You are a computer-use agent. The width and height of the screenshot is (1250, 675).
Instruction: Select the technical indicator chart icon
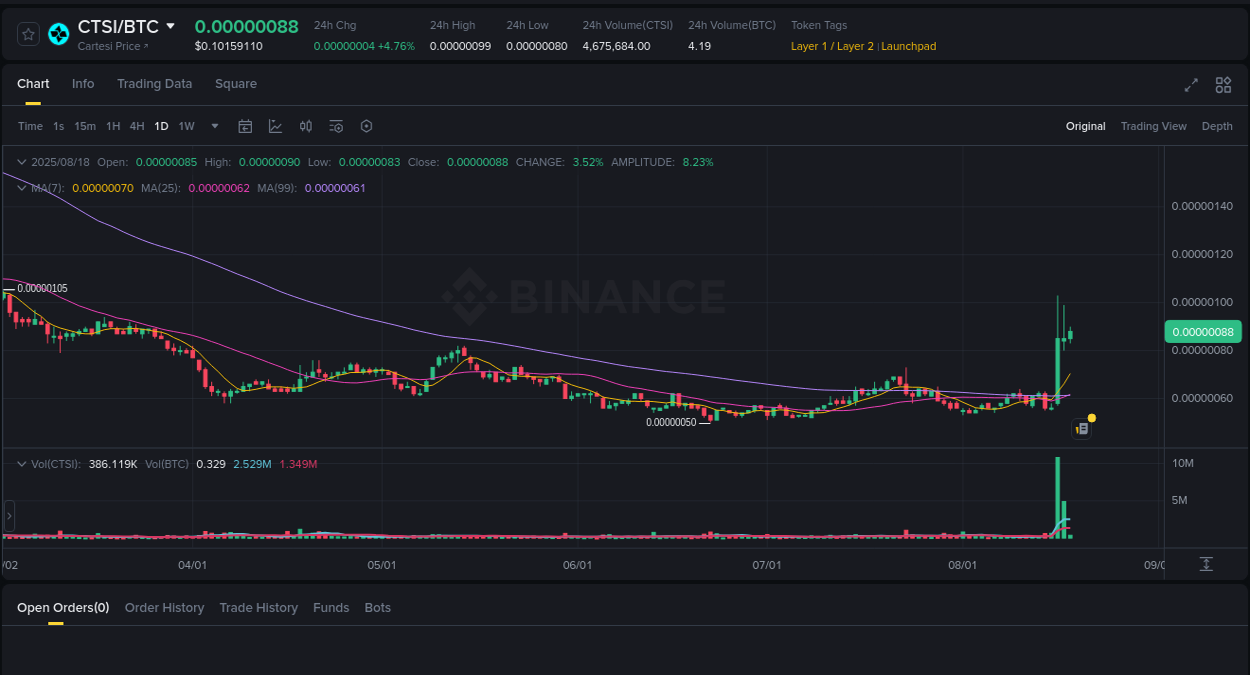tap(275, 126)
